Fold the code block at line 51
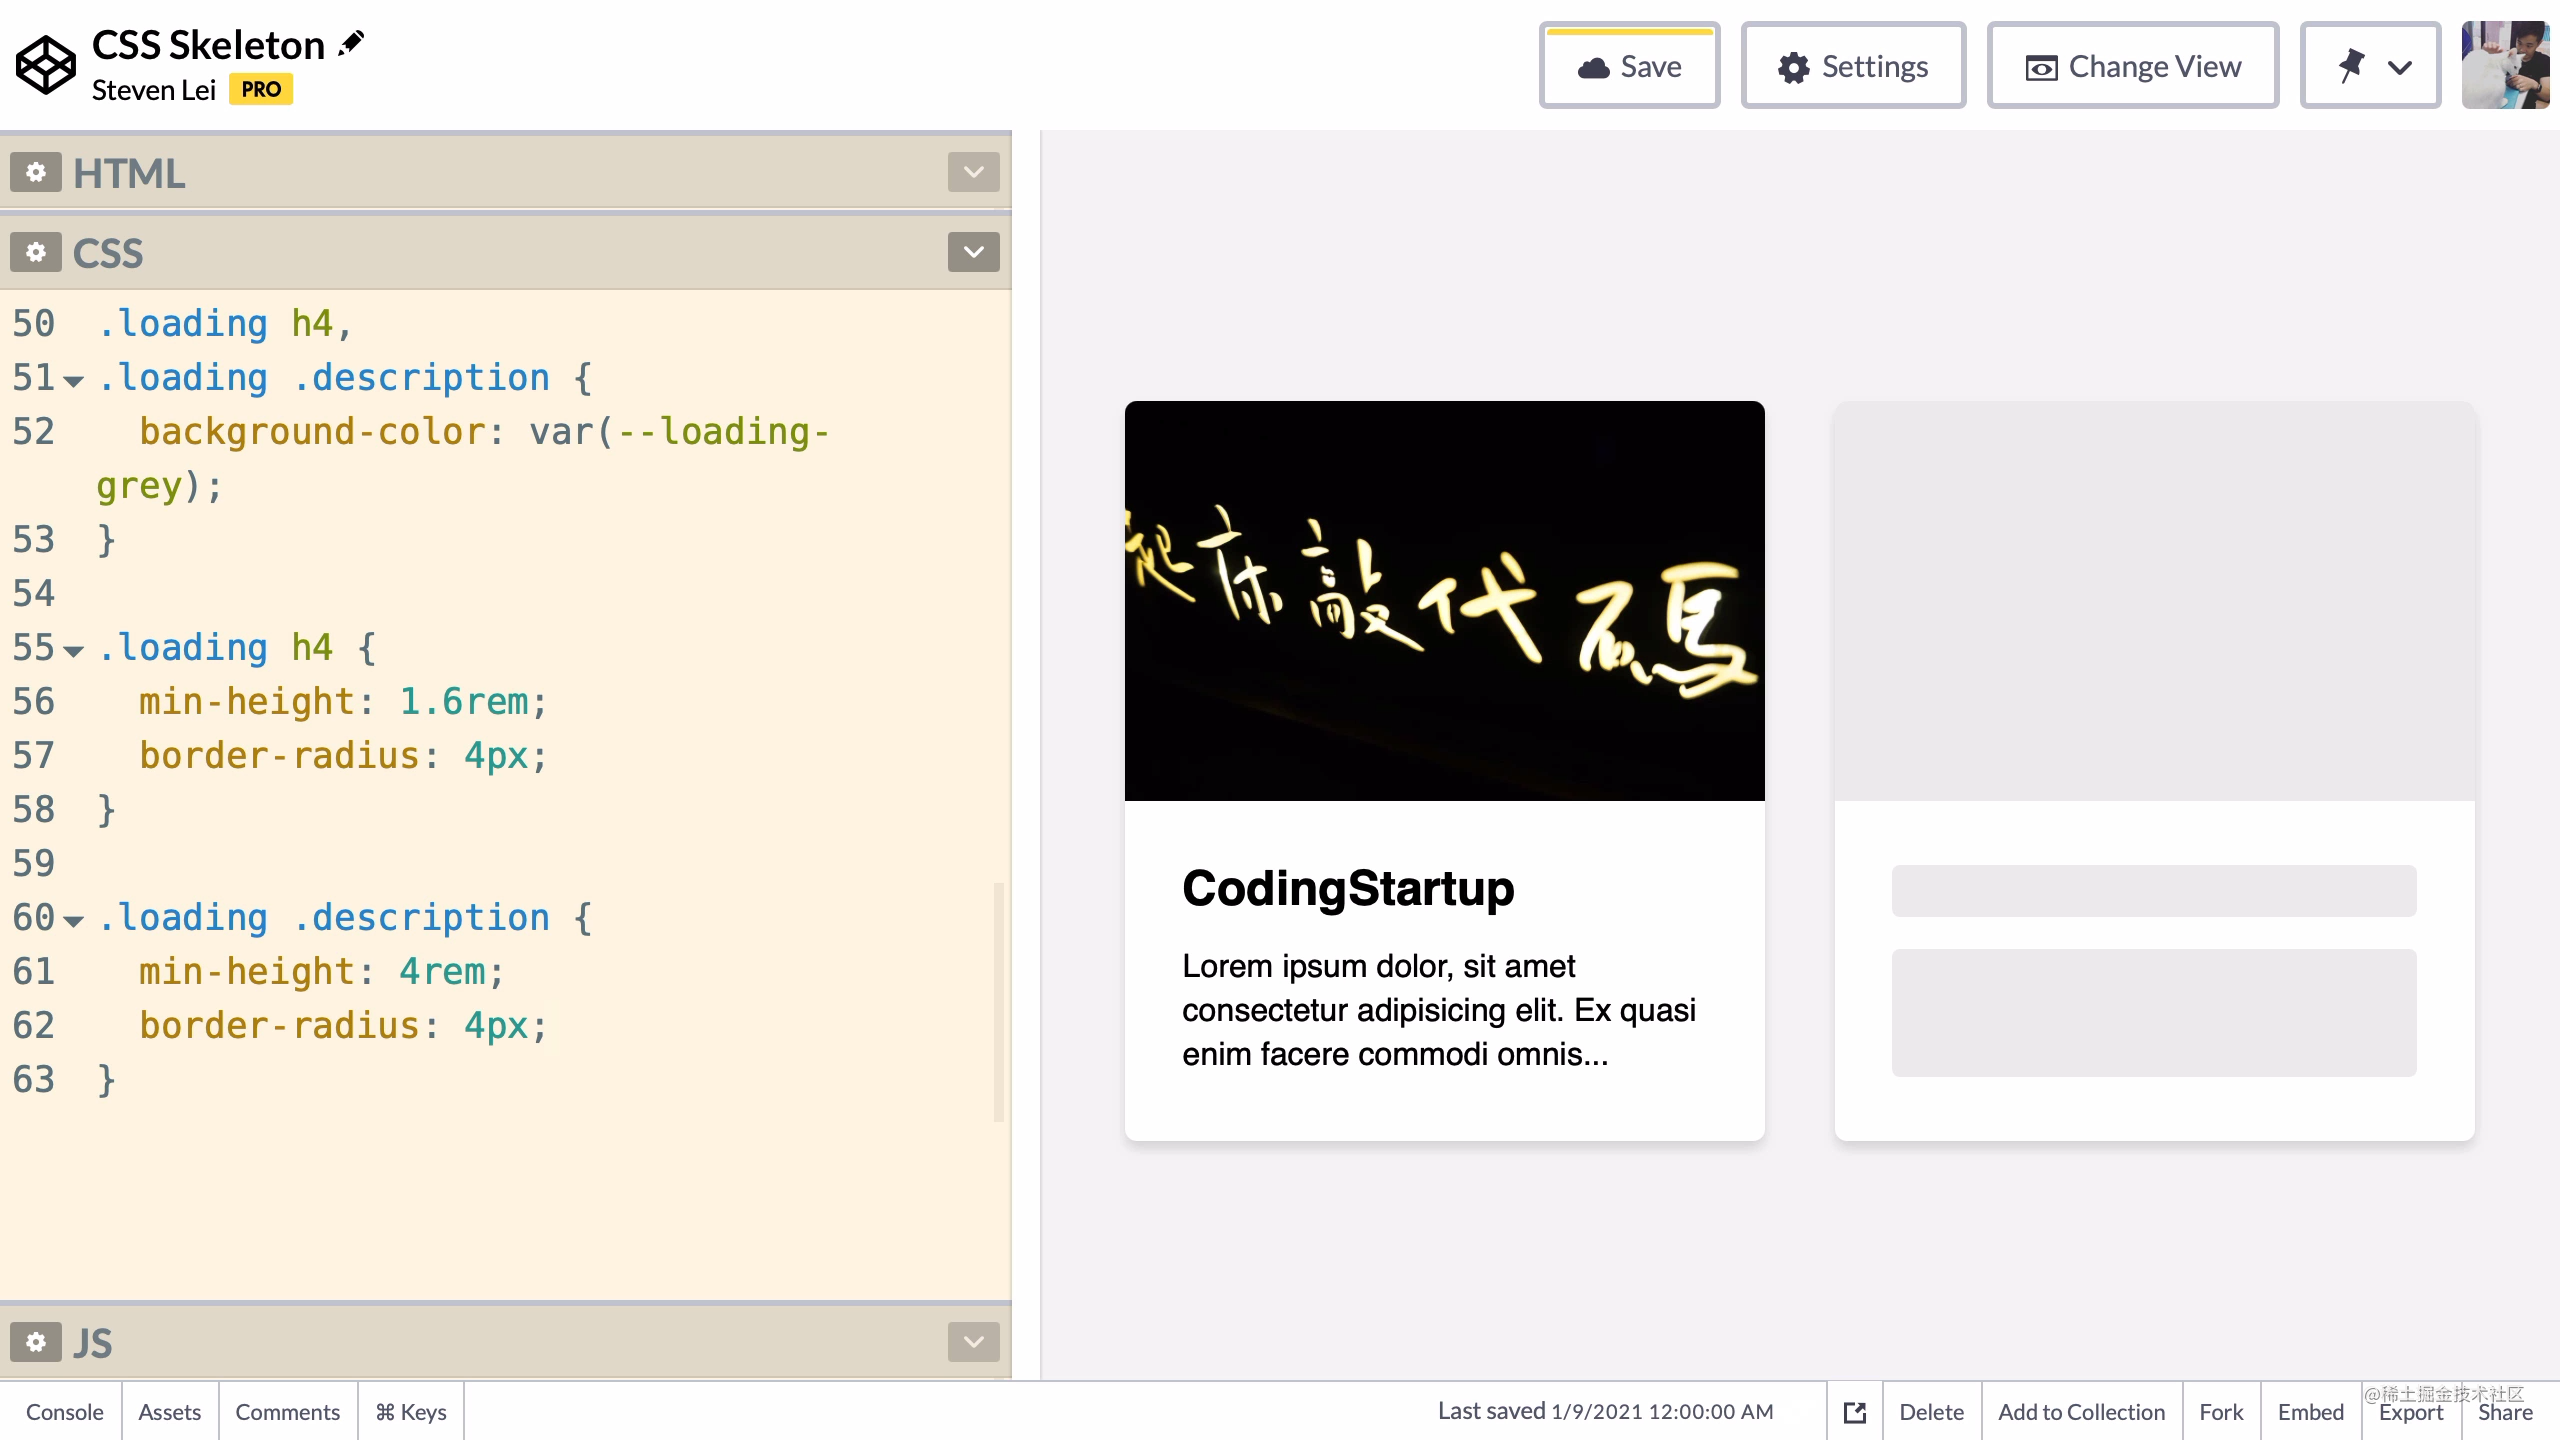2560x1440 pixels. click(73, 380)
